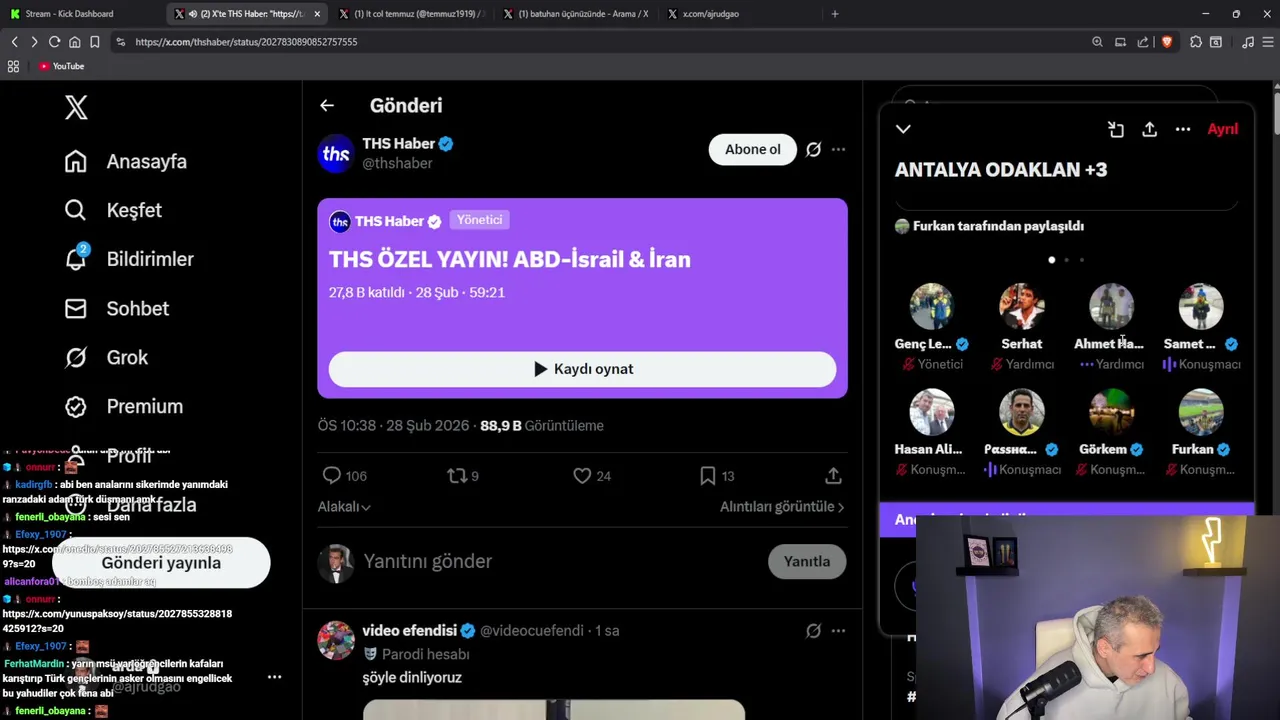Open browser extensions puzzle icon
Viewport: 1280px width, 720px height.
pos(1196,42)
